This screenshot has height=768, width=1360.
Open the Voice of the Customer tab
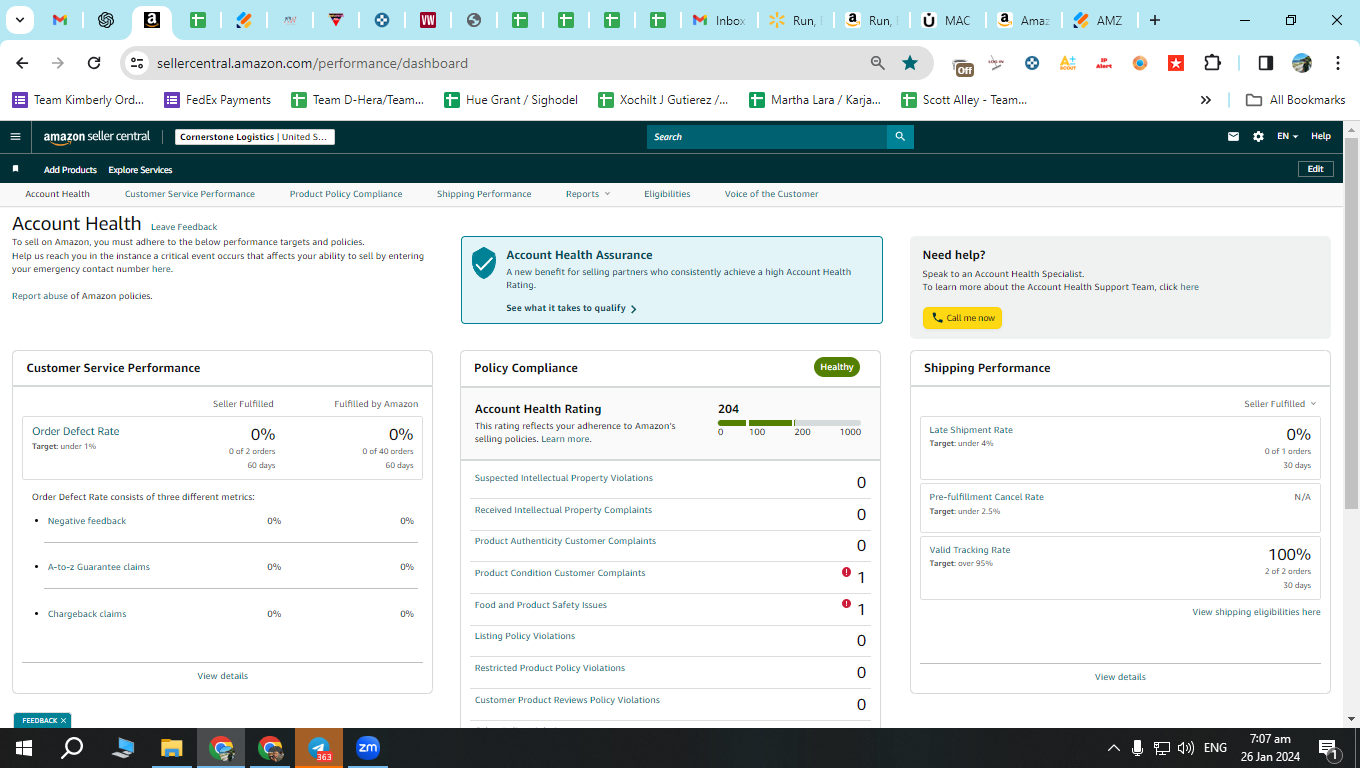[772, 194]
